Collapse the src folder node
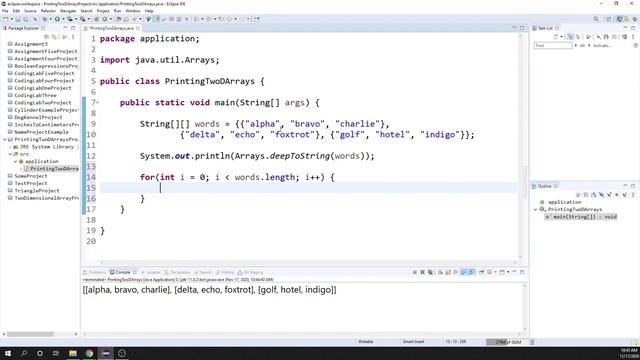The width and height of the screenshot is (640, 360). (x=10, y=154)
